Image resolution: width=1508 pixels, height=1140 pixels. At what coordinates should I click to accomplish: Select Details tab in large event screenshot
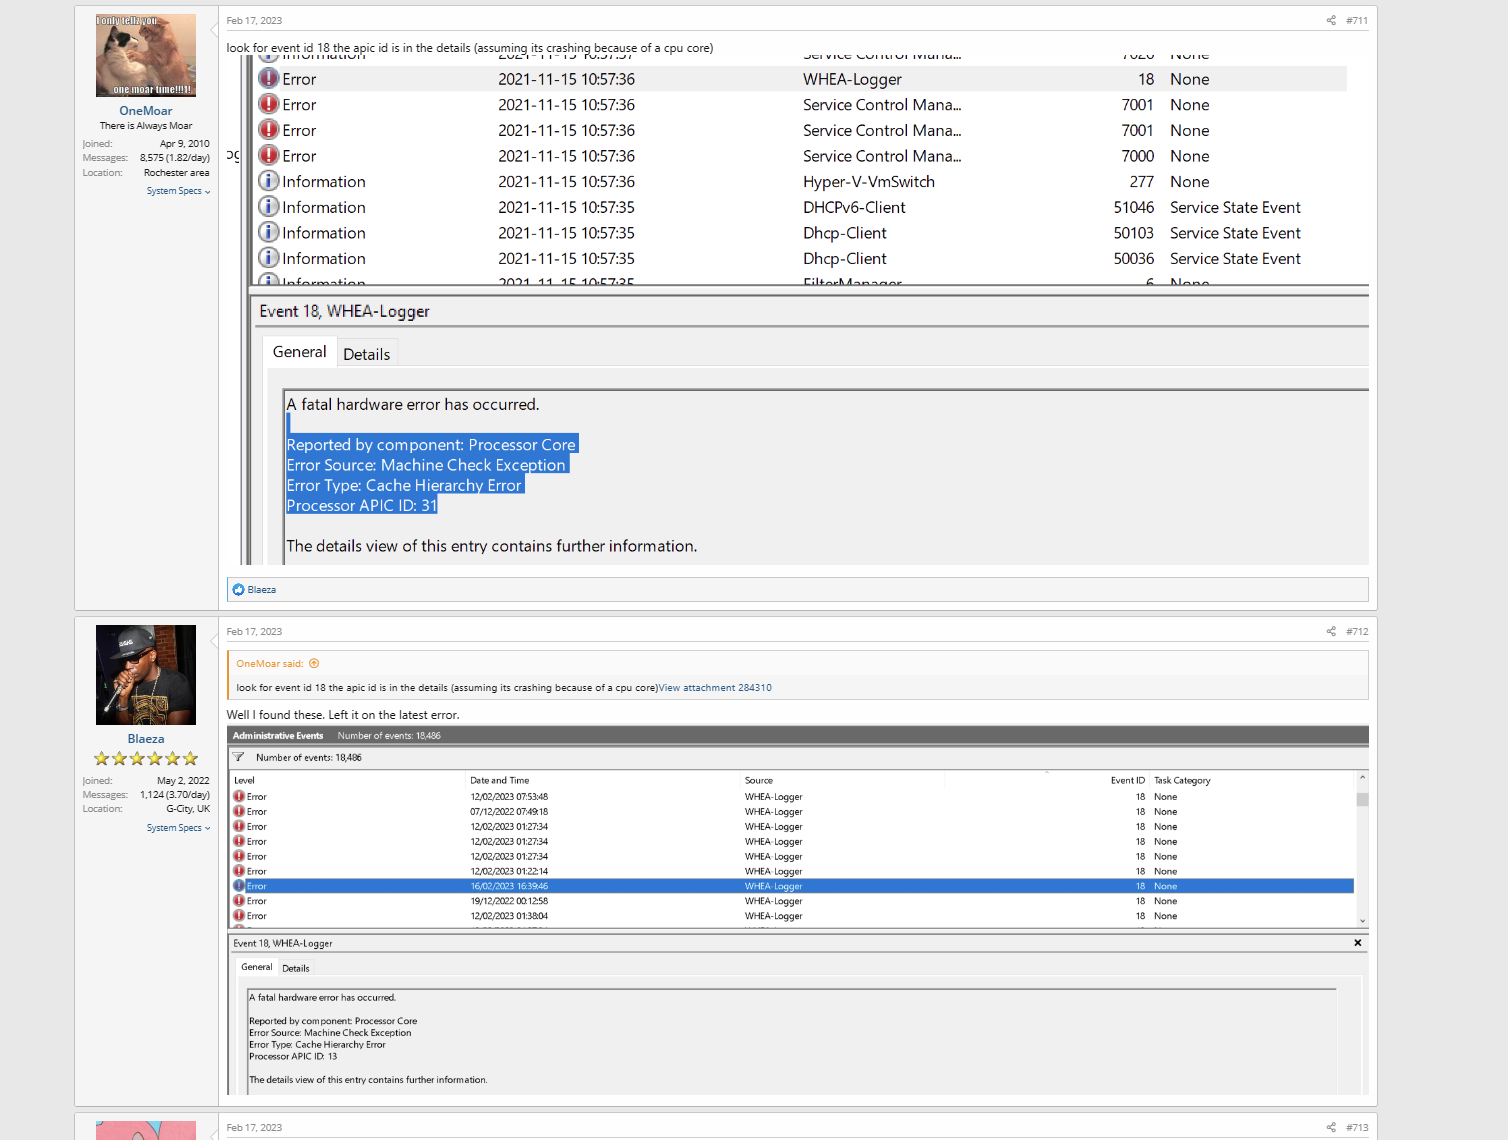[x=367, y=354]
